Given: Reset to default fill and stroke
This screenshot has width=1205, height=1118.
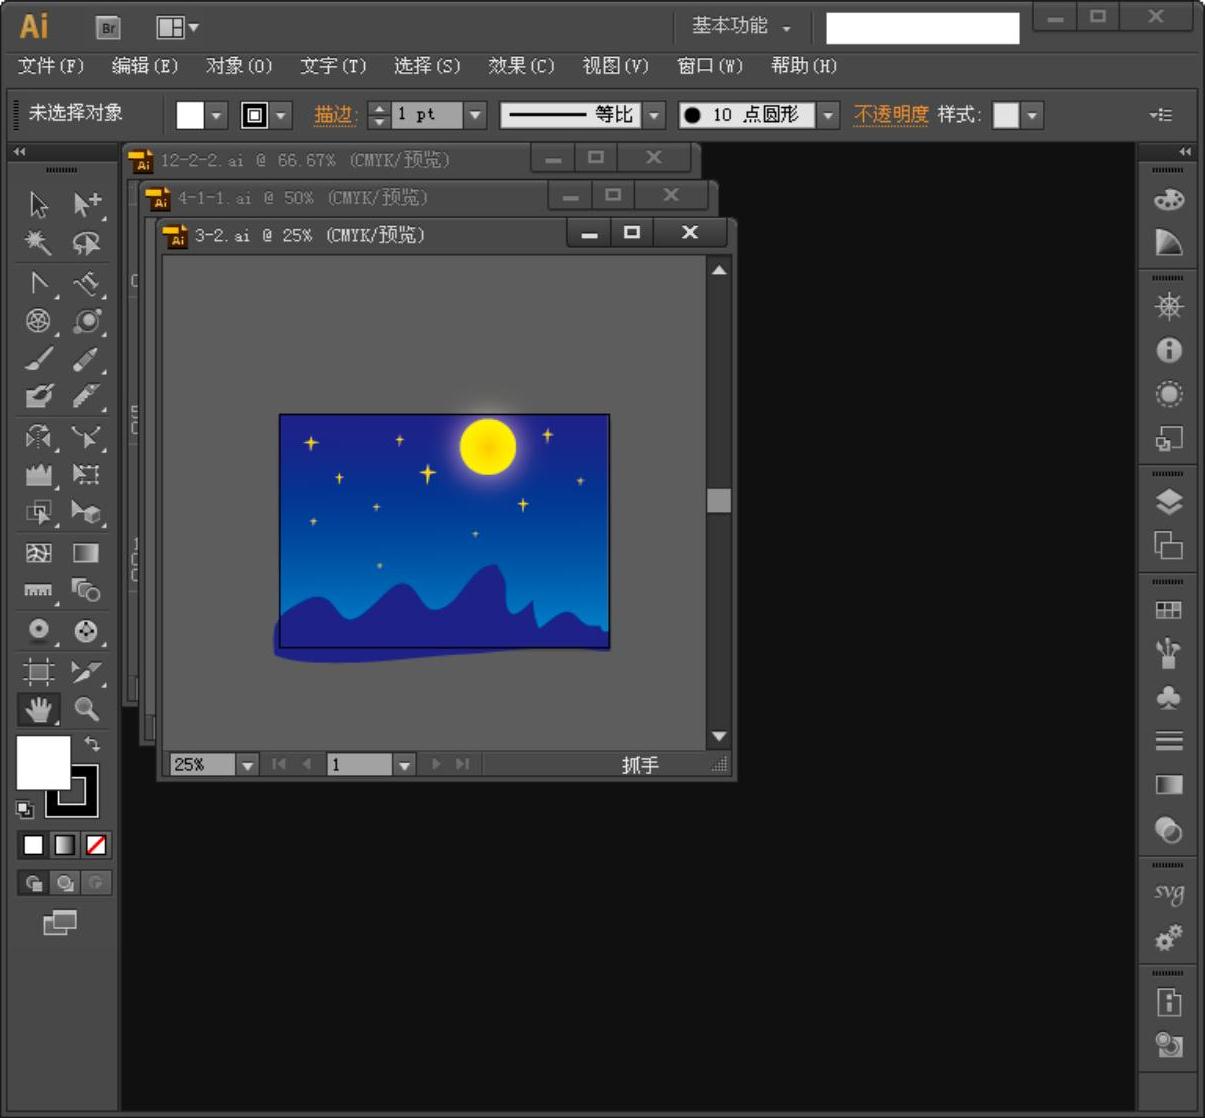Looking at the screenshot, I should click(x=25, y=809).
